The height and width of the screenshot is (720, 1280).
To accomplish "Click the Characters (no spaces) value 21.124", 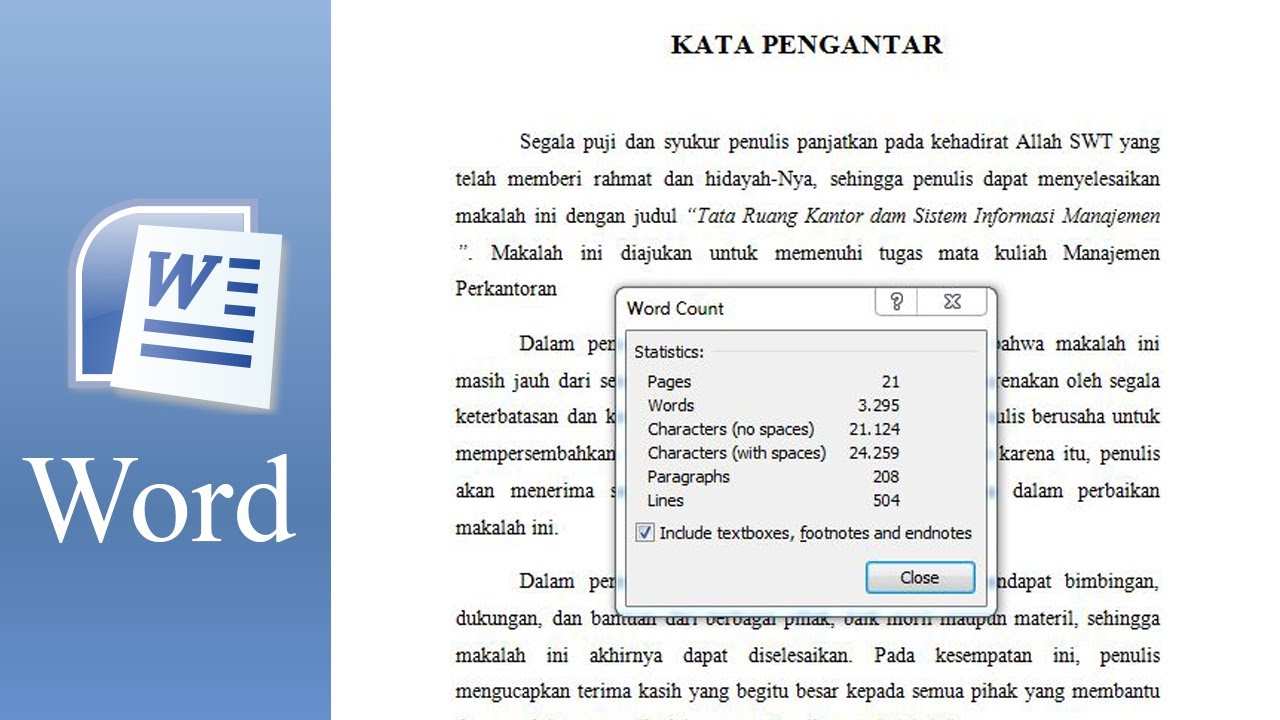I will [875, 429].
